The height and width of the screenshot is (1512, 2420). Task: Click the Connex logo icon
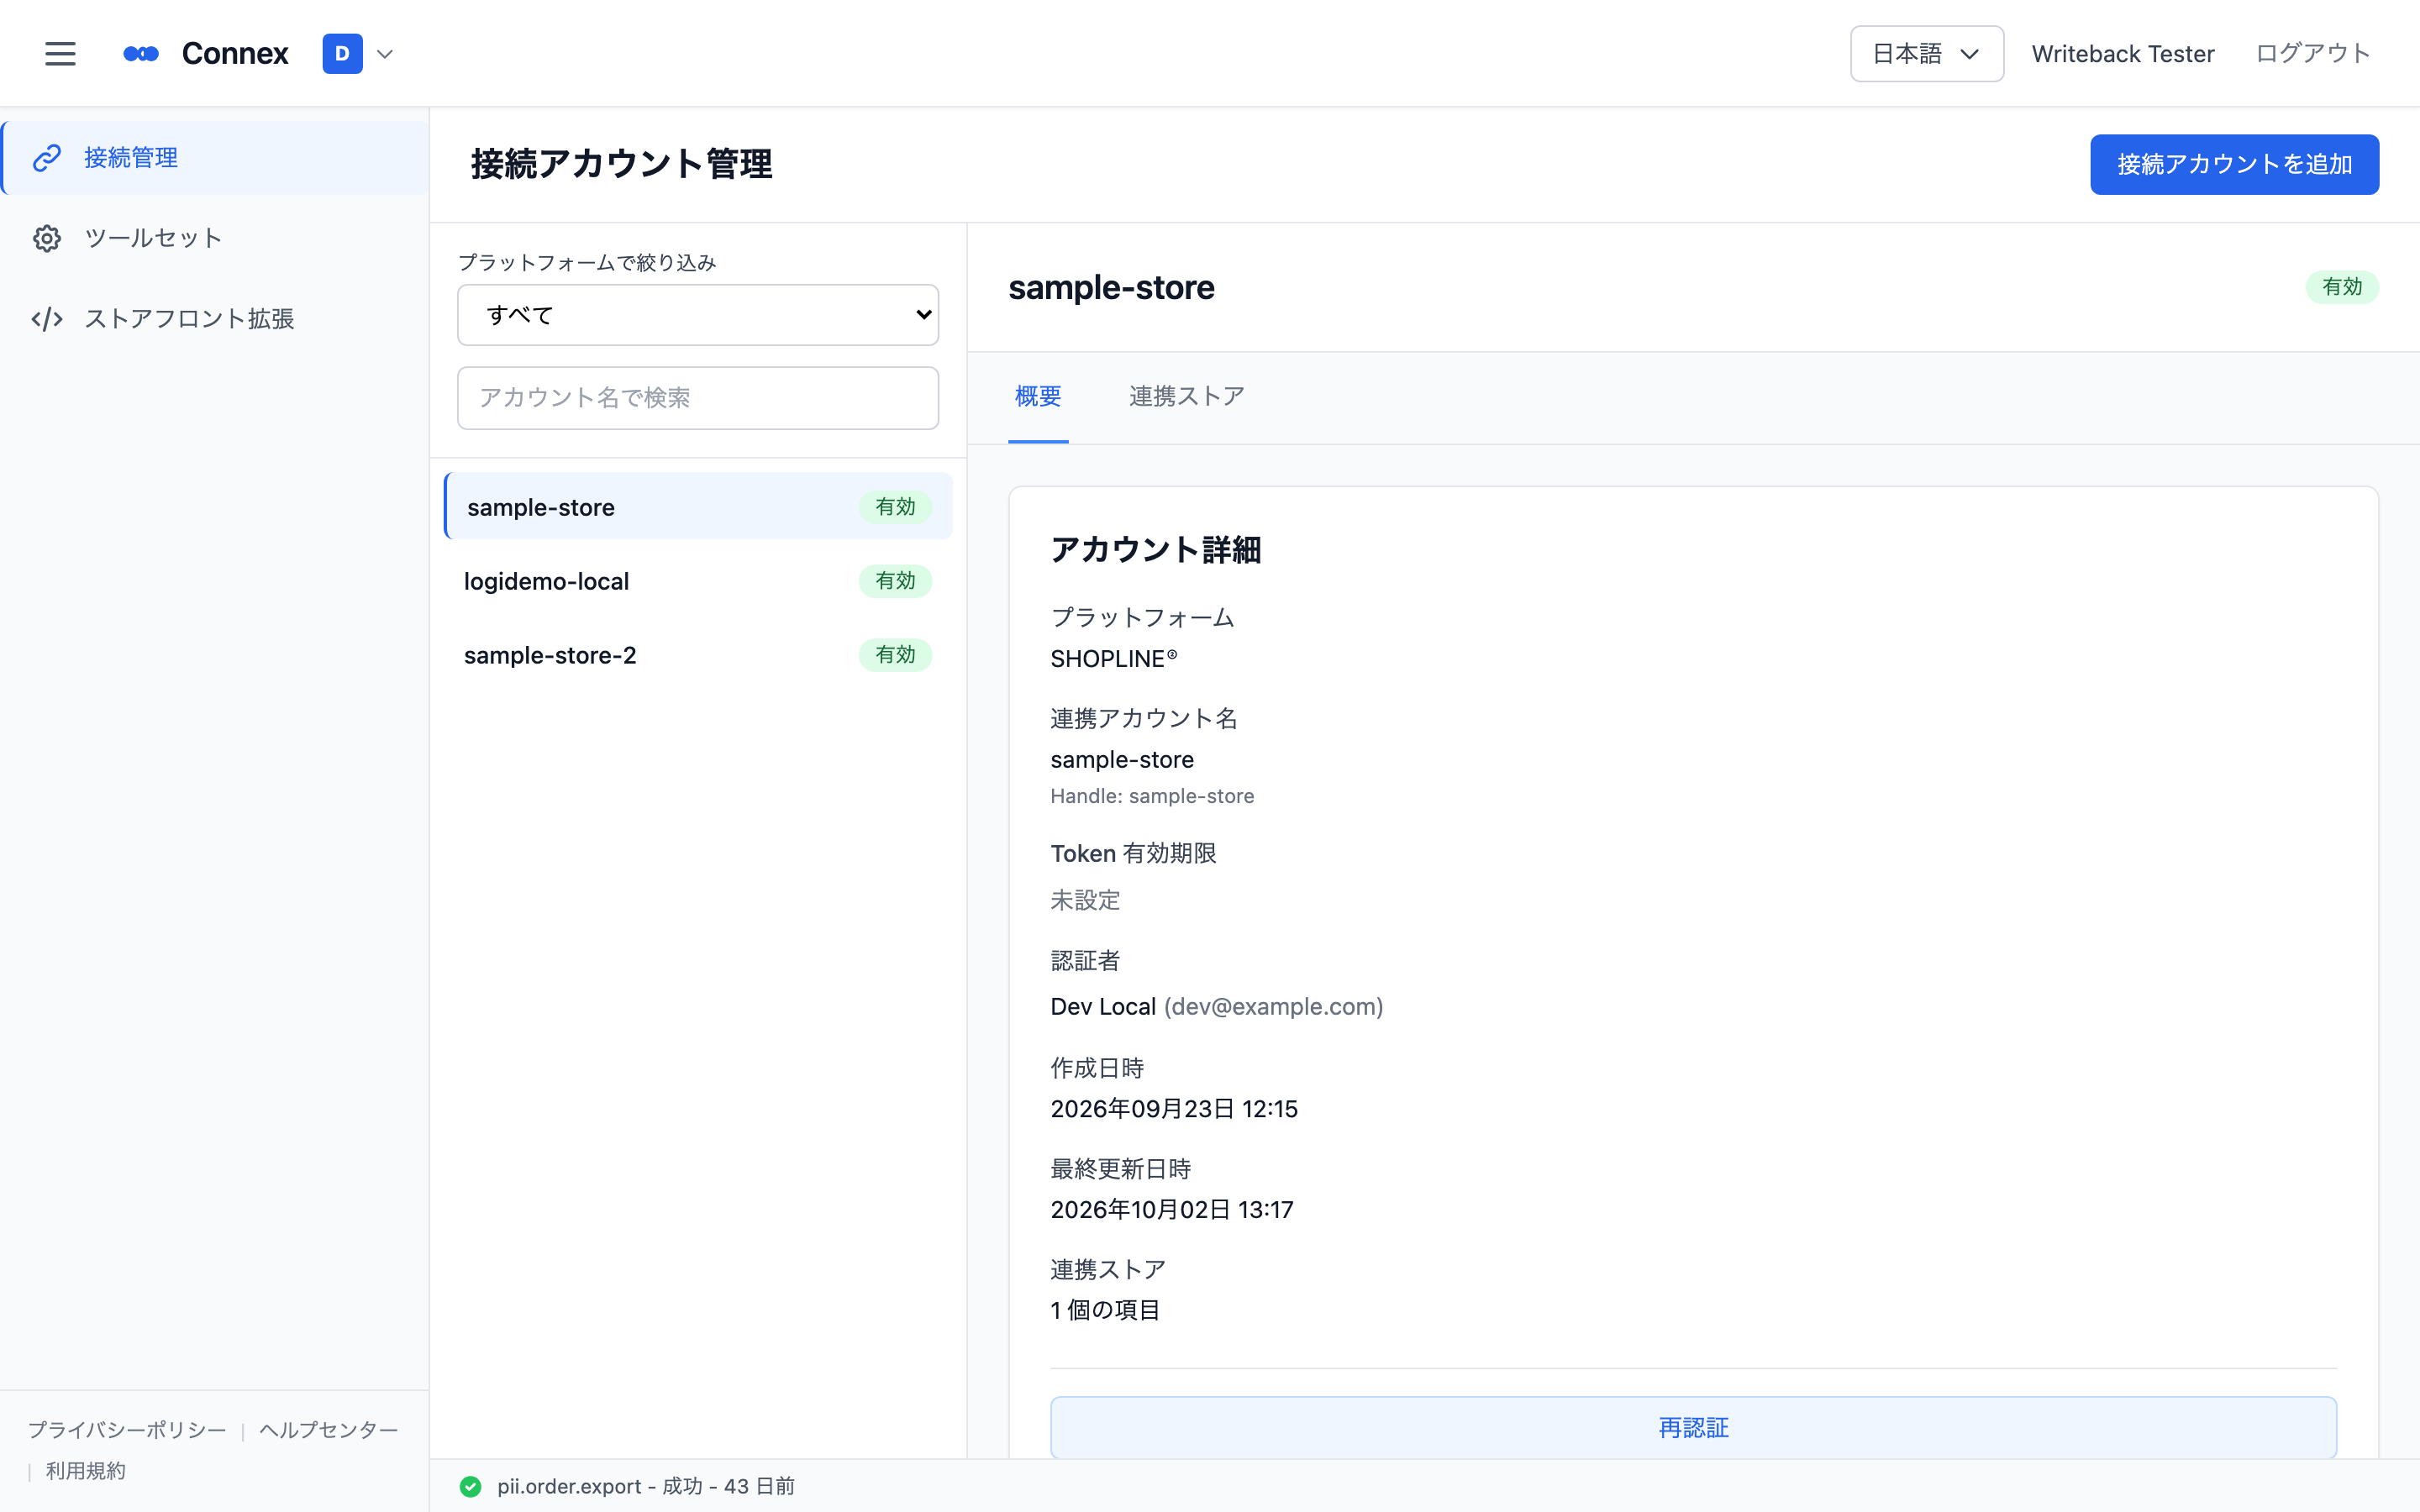141,54
